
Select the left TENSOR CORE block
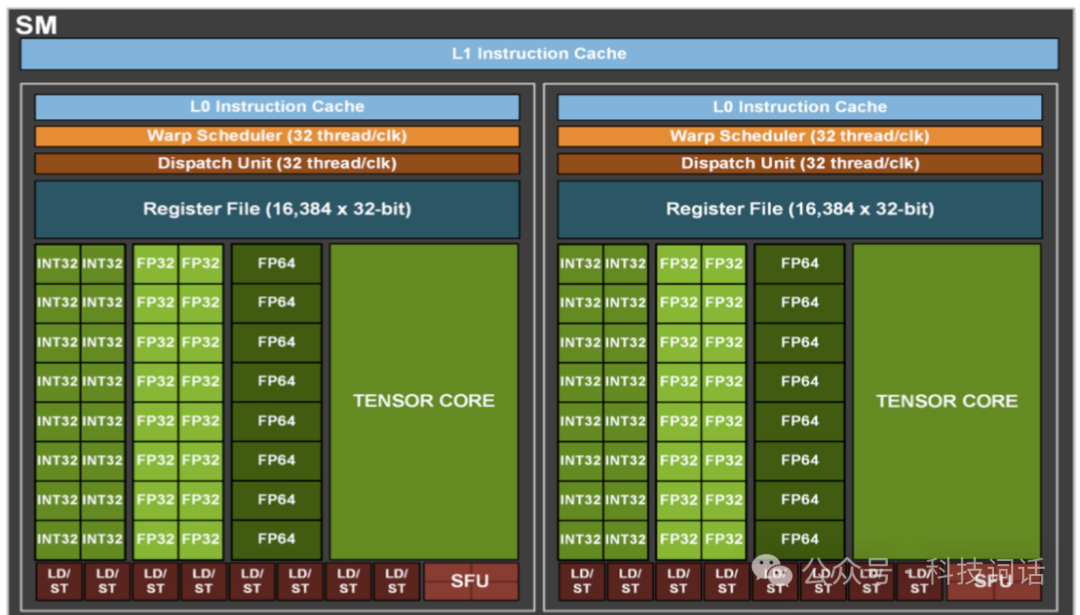[x=424, y=400]
